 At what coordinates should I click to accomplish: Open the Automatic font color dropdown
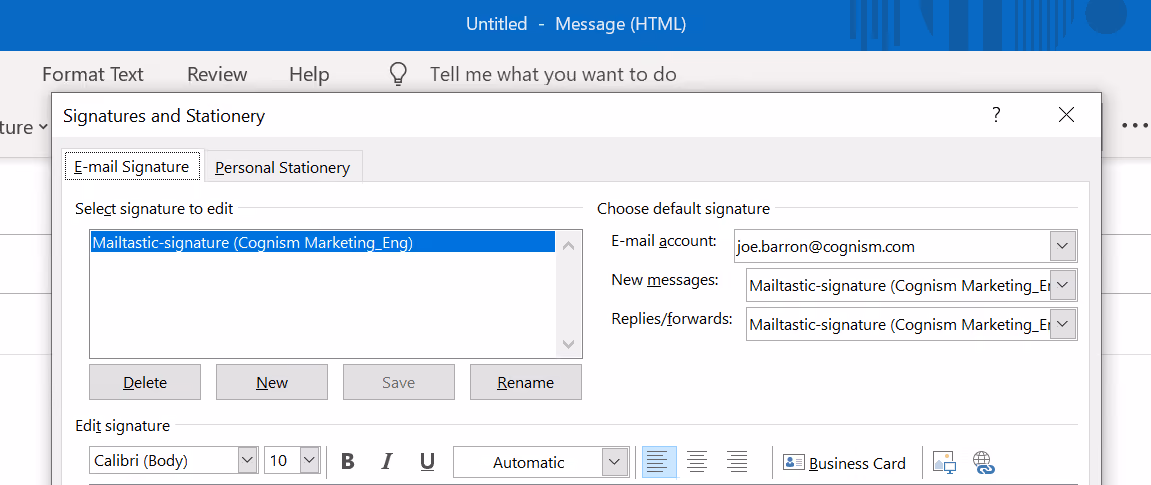click(614, 462)
